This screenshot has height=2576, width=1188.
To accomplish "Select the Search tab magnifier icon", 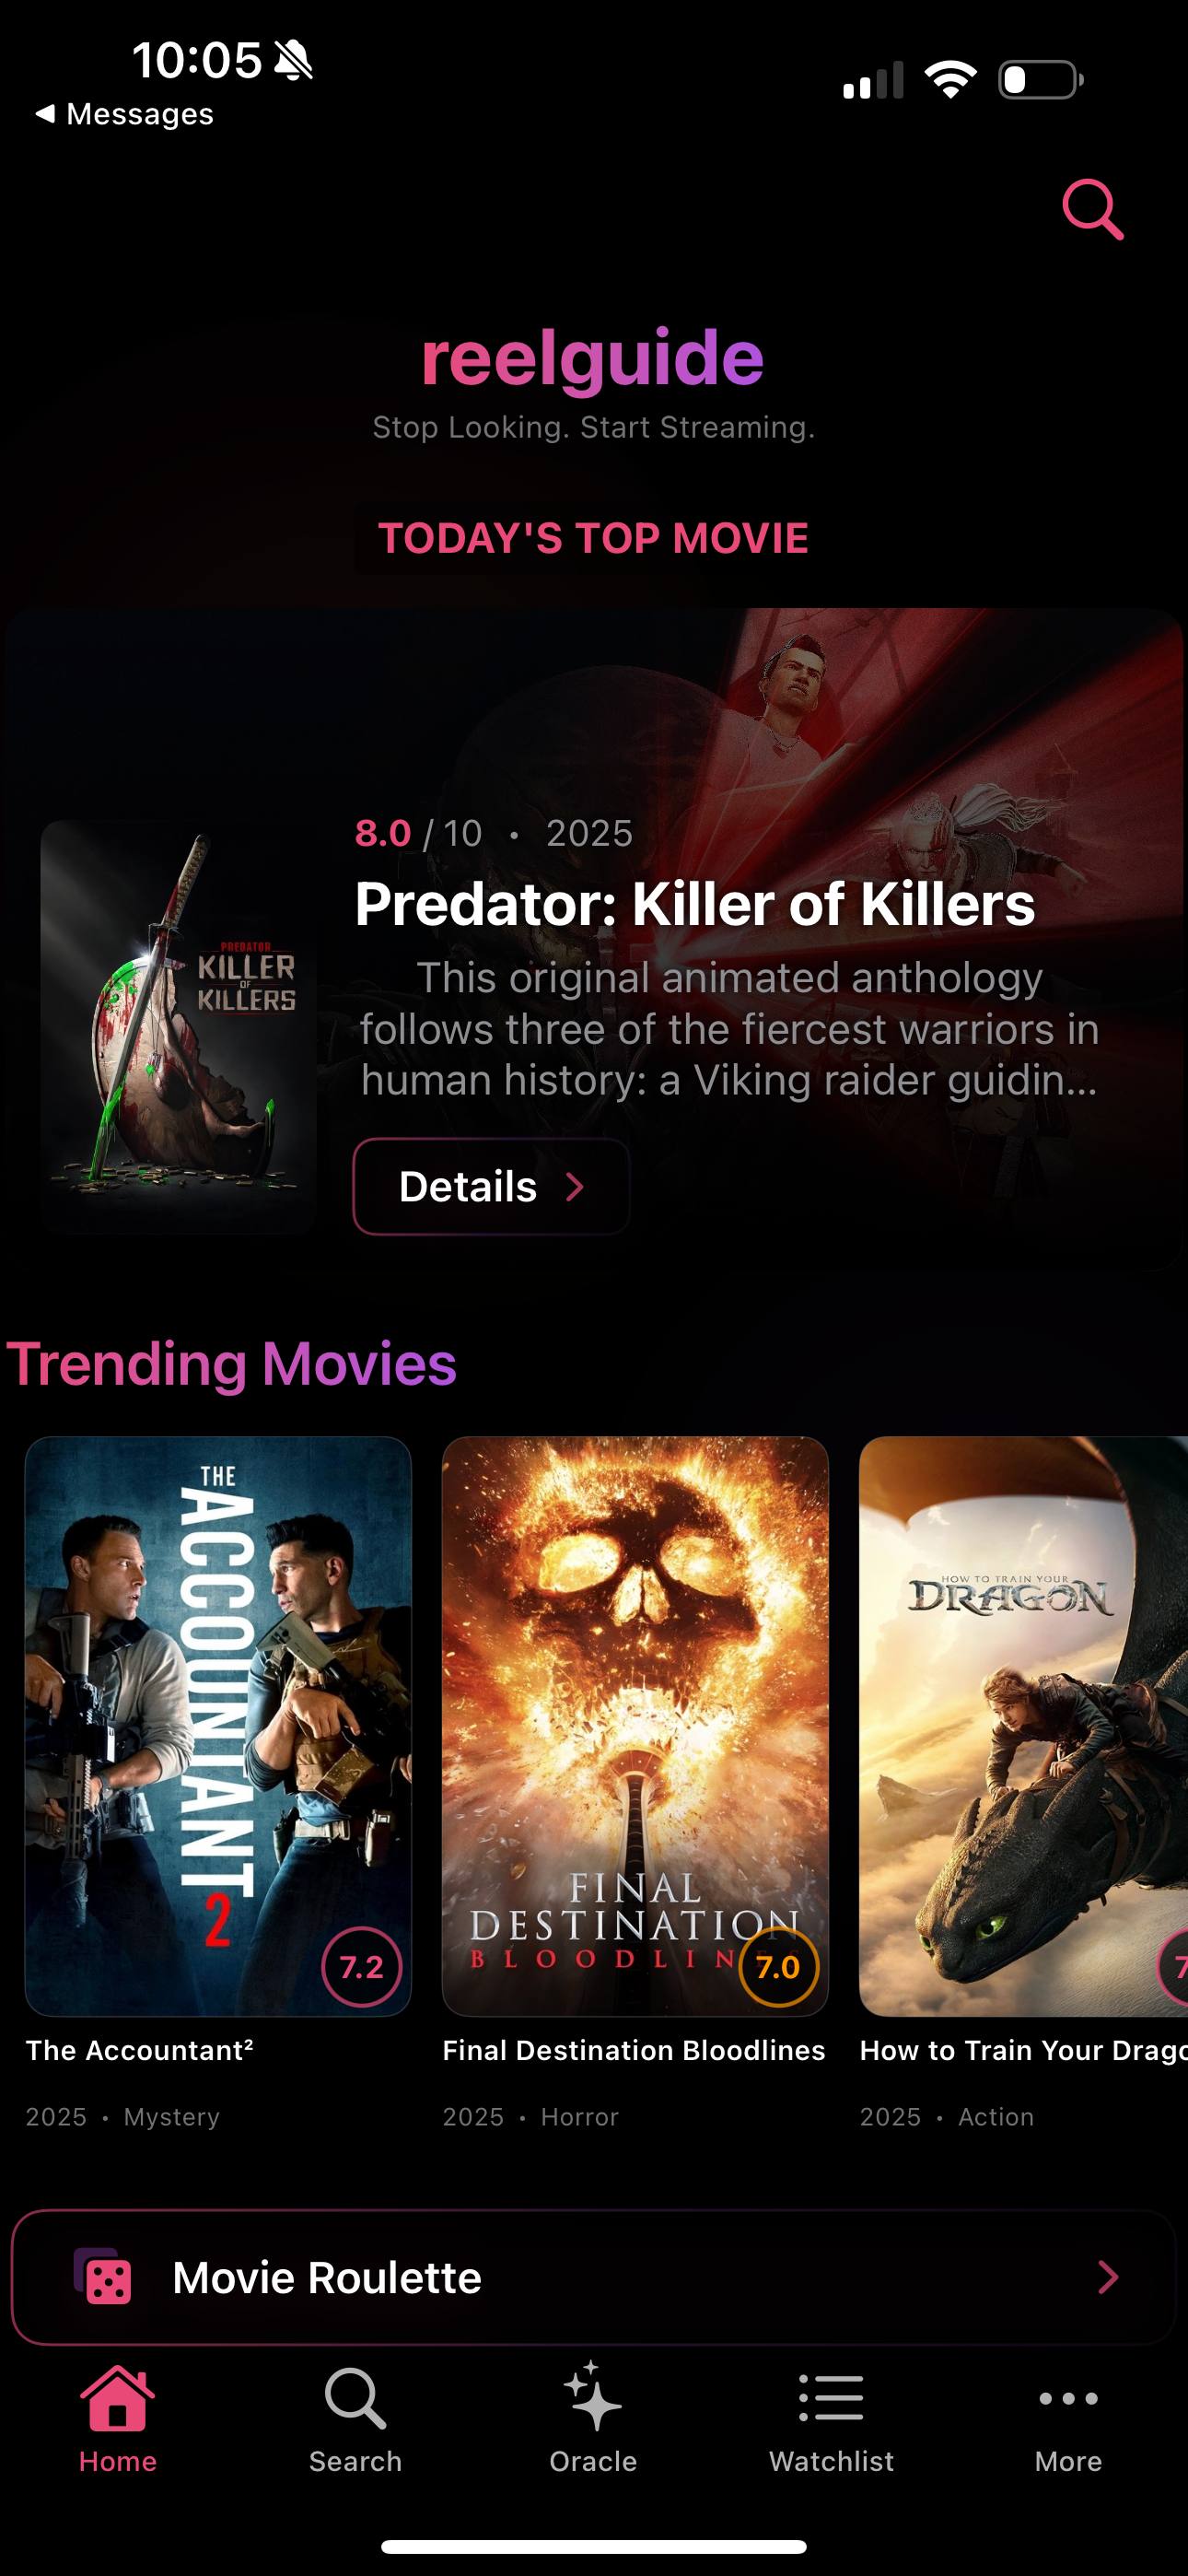I will pyautogui.click(x=355, y=2398).
